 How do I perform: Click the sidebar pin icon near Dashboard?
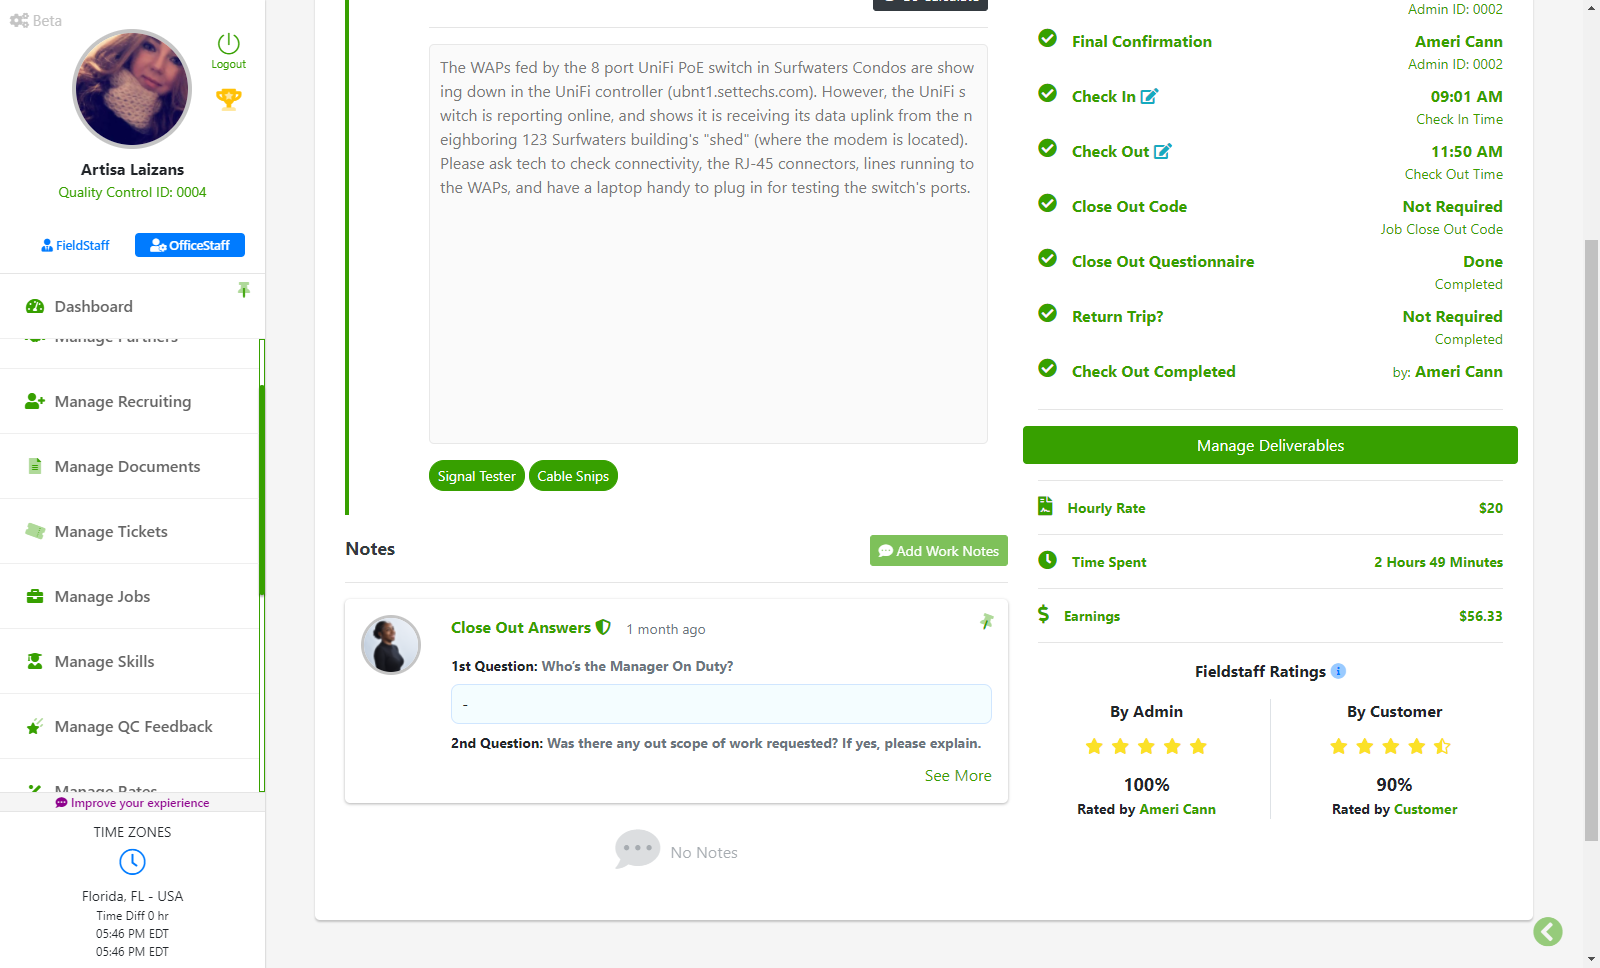[244, 290]
